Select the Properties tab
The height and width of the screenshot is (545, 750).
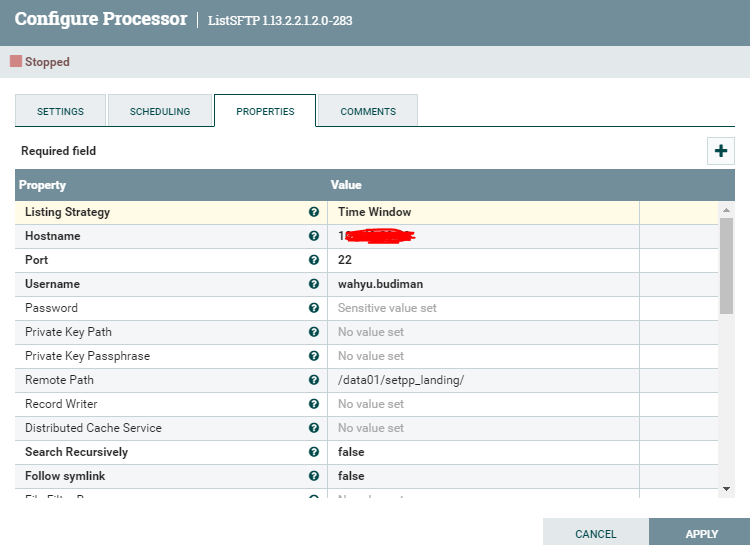pos(265,111)
